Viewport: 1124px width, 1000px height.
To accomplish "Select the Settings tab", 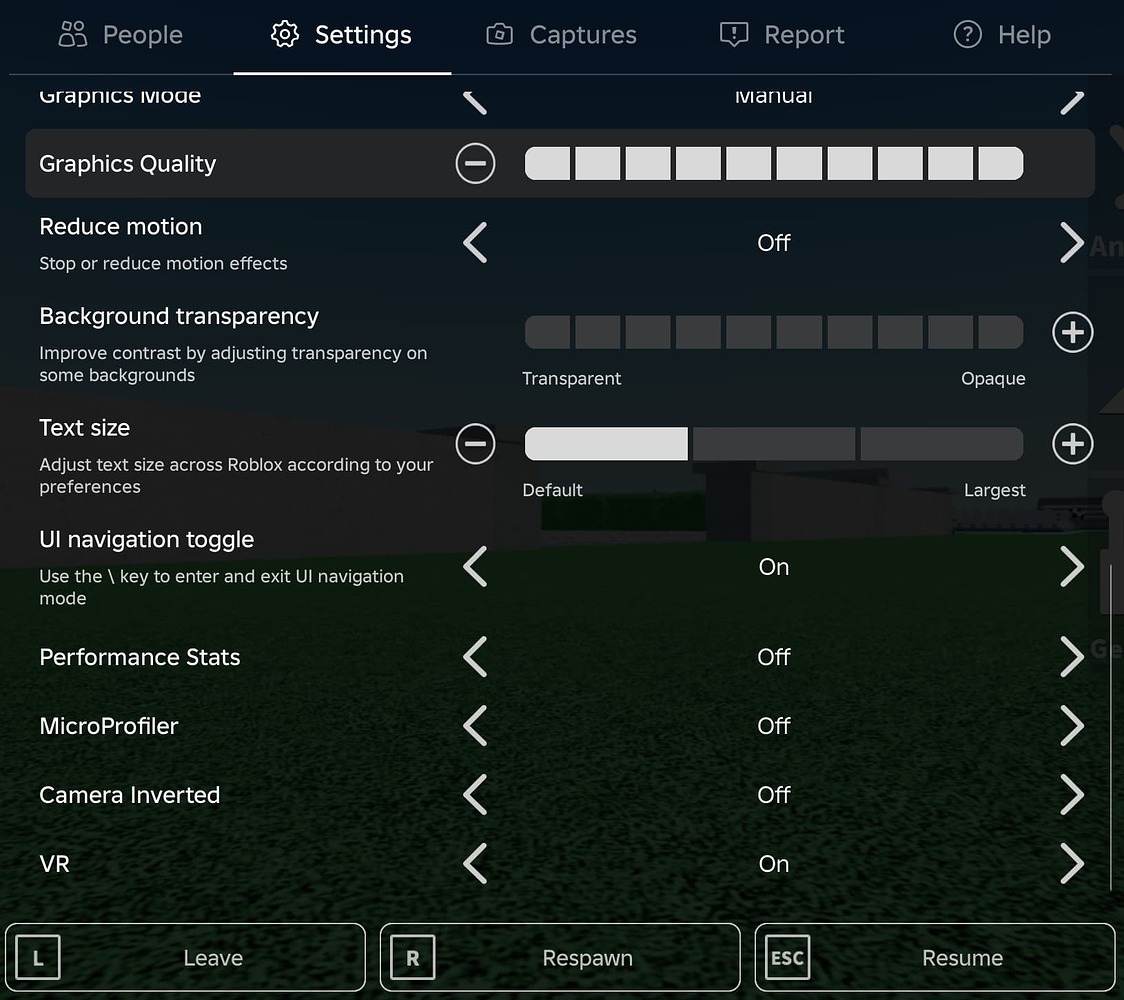I will point(342,34).
